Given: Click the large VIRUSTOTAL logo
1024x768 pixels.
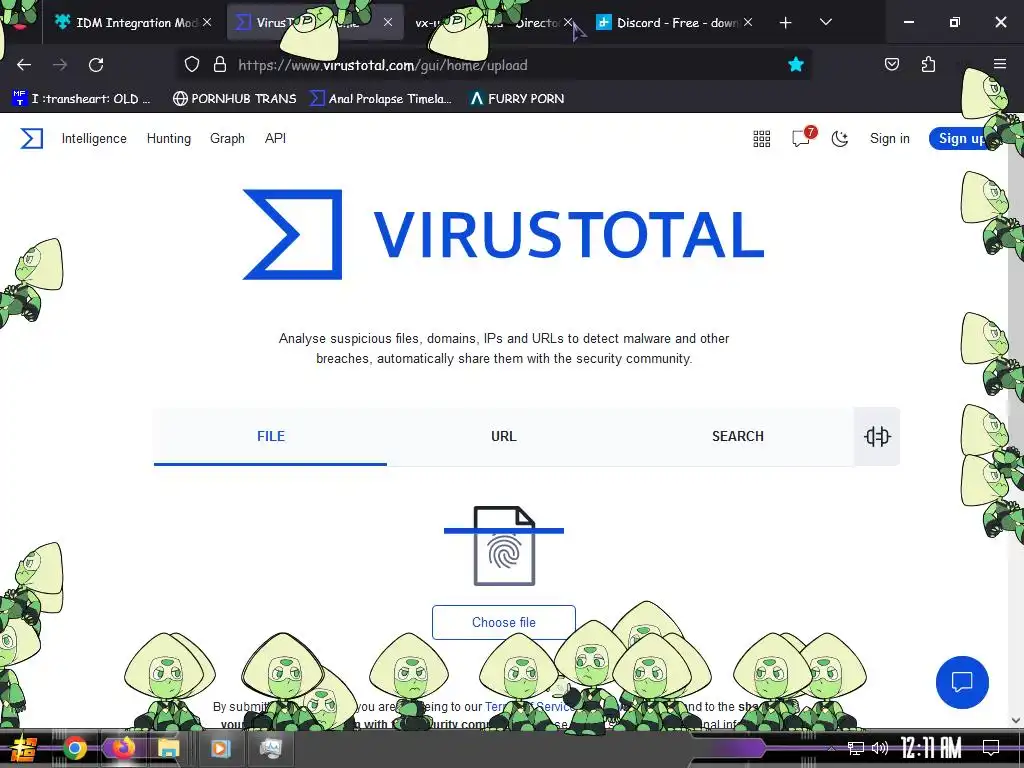Looking at the screenshot, I should [x=503, y=234].
